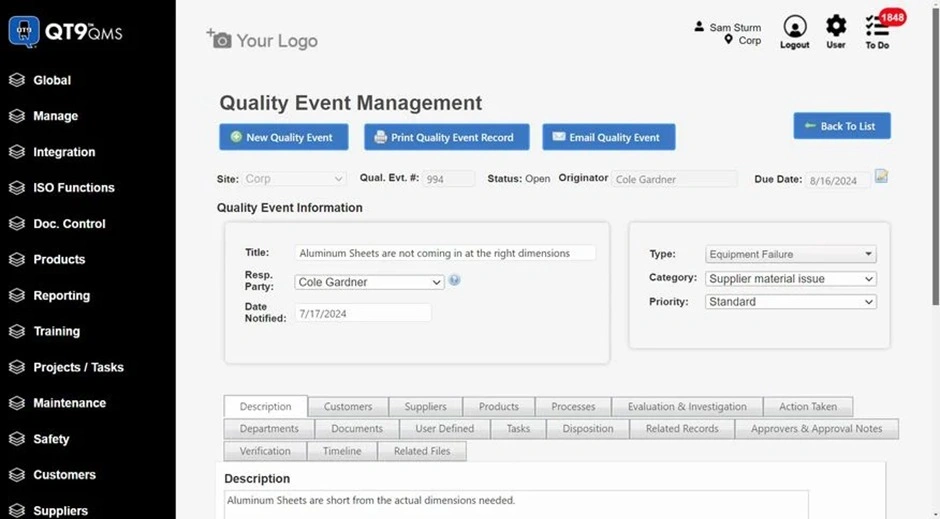Expand the Type dropdown
Viewport: 940px width, 519px height.
791,255
